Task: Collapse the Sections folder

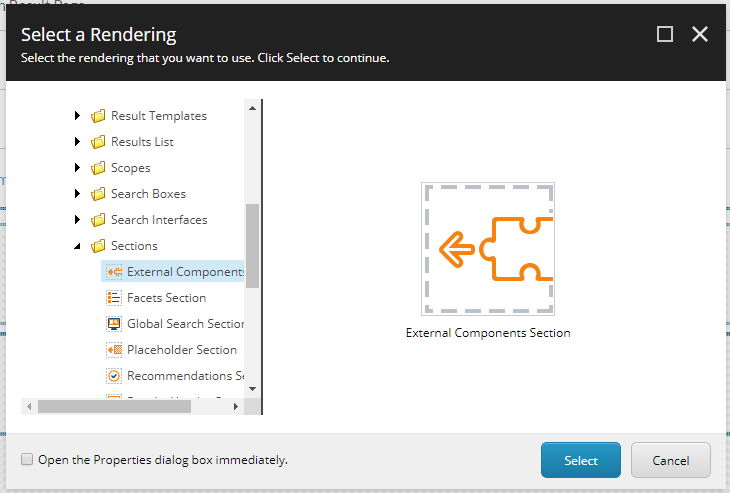Action: (x=77, y=246)
